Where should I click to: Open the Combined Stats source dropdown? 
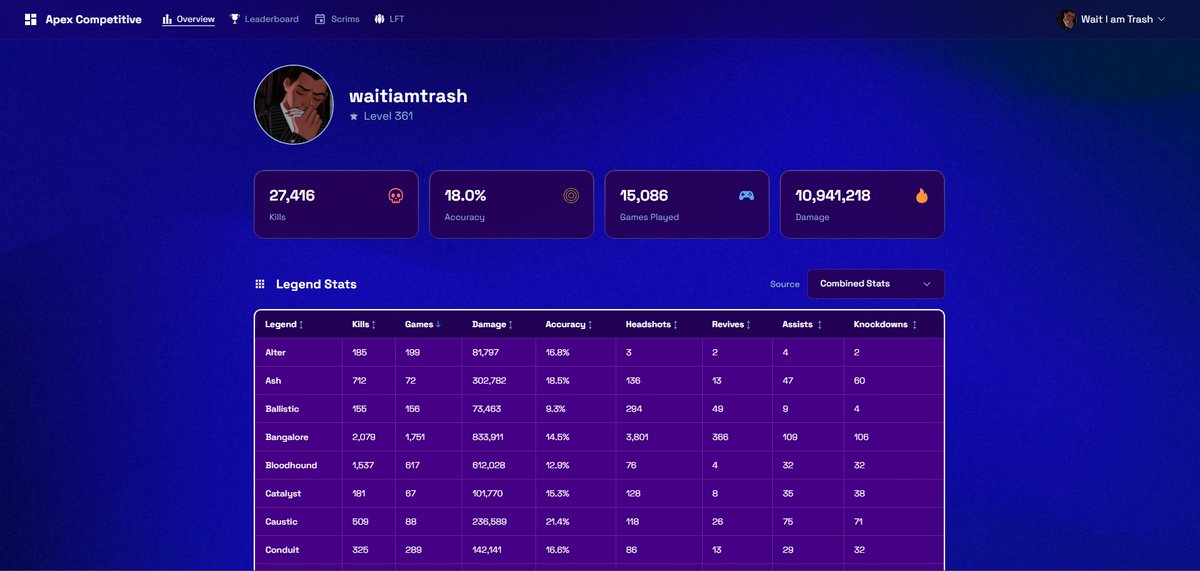point(875,284)
